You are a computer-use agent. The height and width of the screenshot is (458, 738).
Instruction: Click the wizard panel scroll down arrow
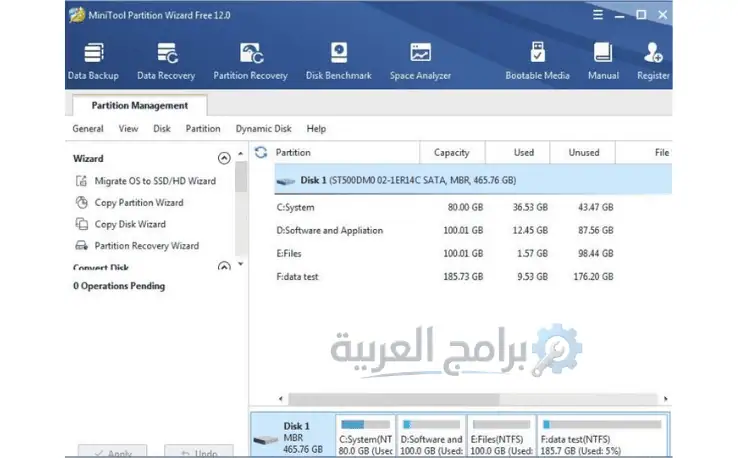coord(241,264)
